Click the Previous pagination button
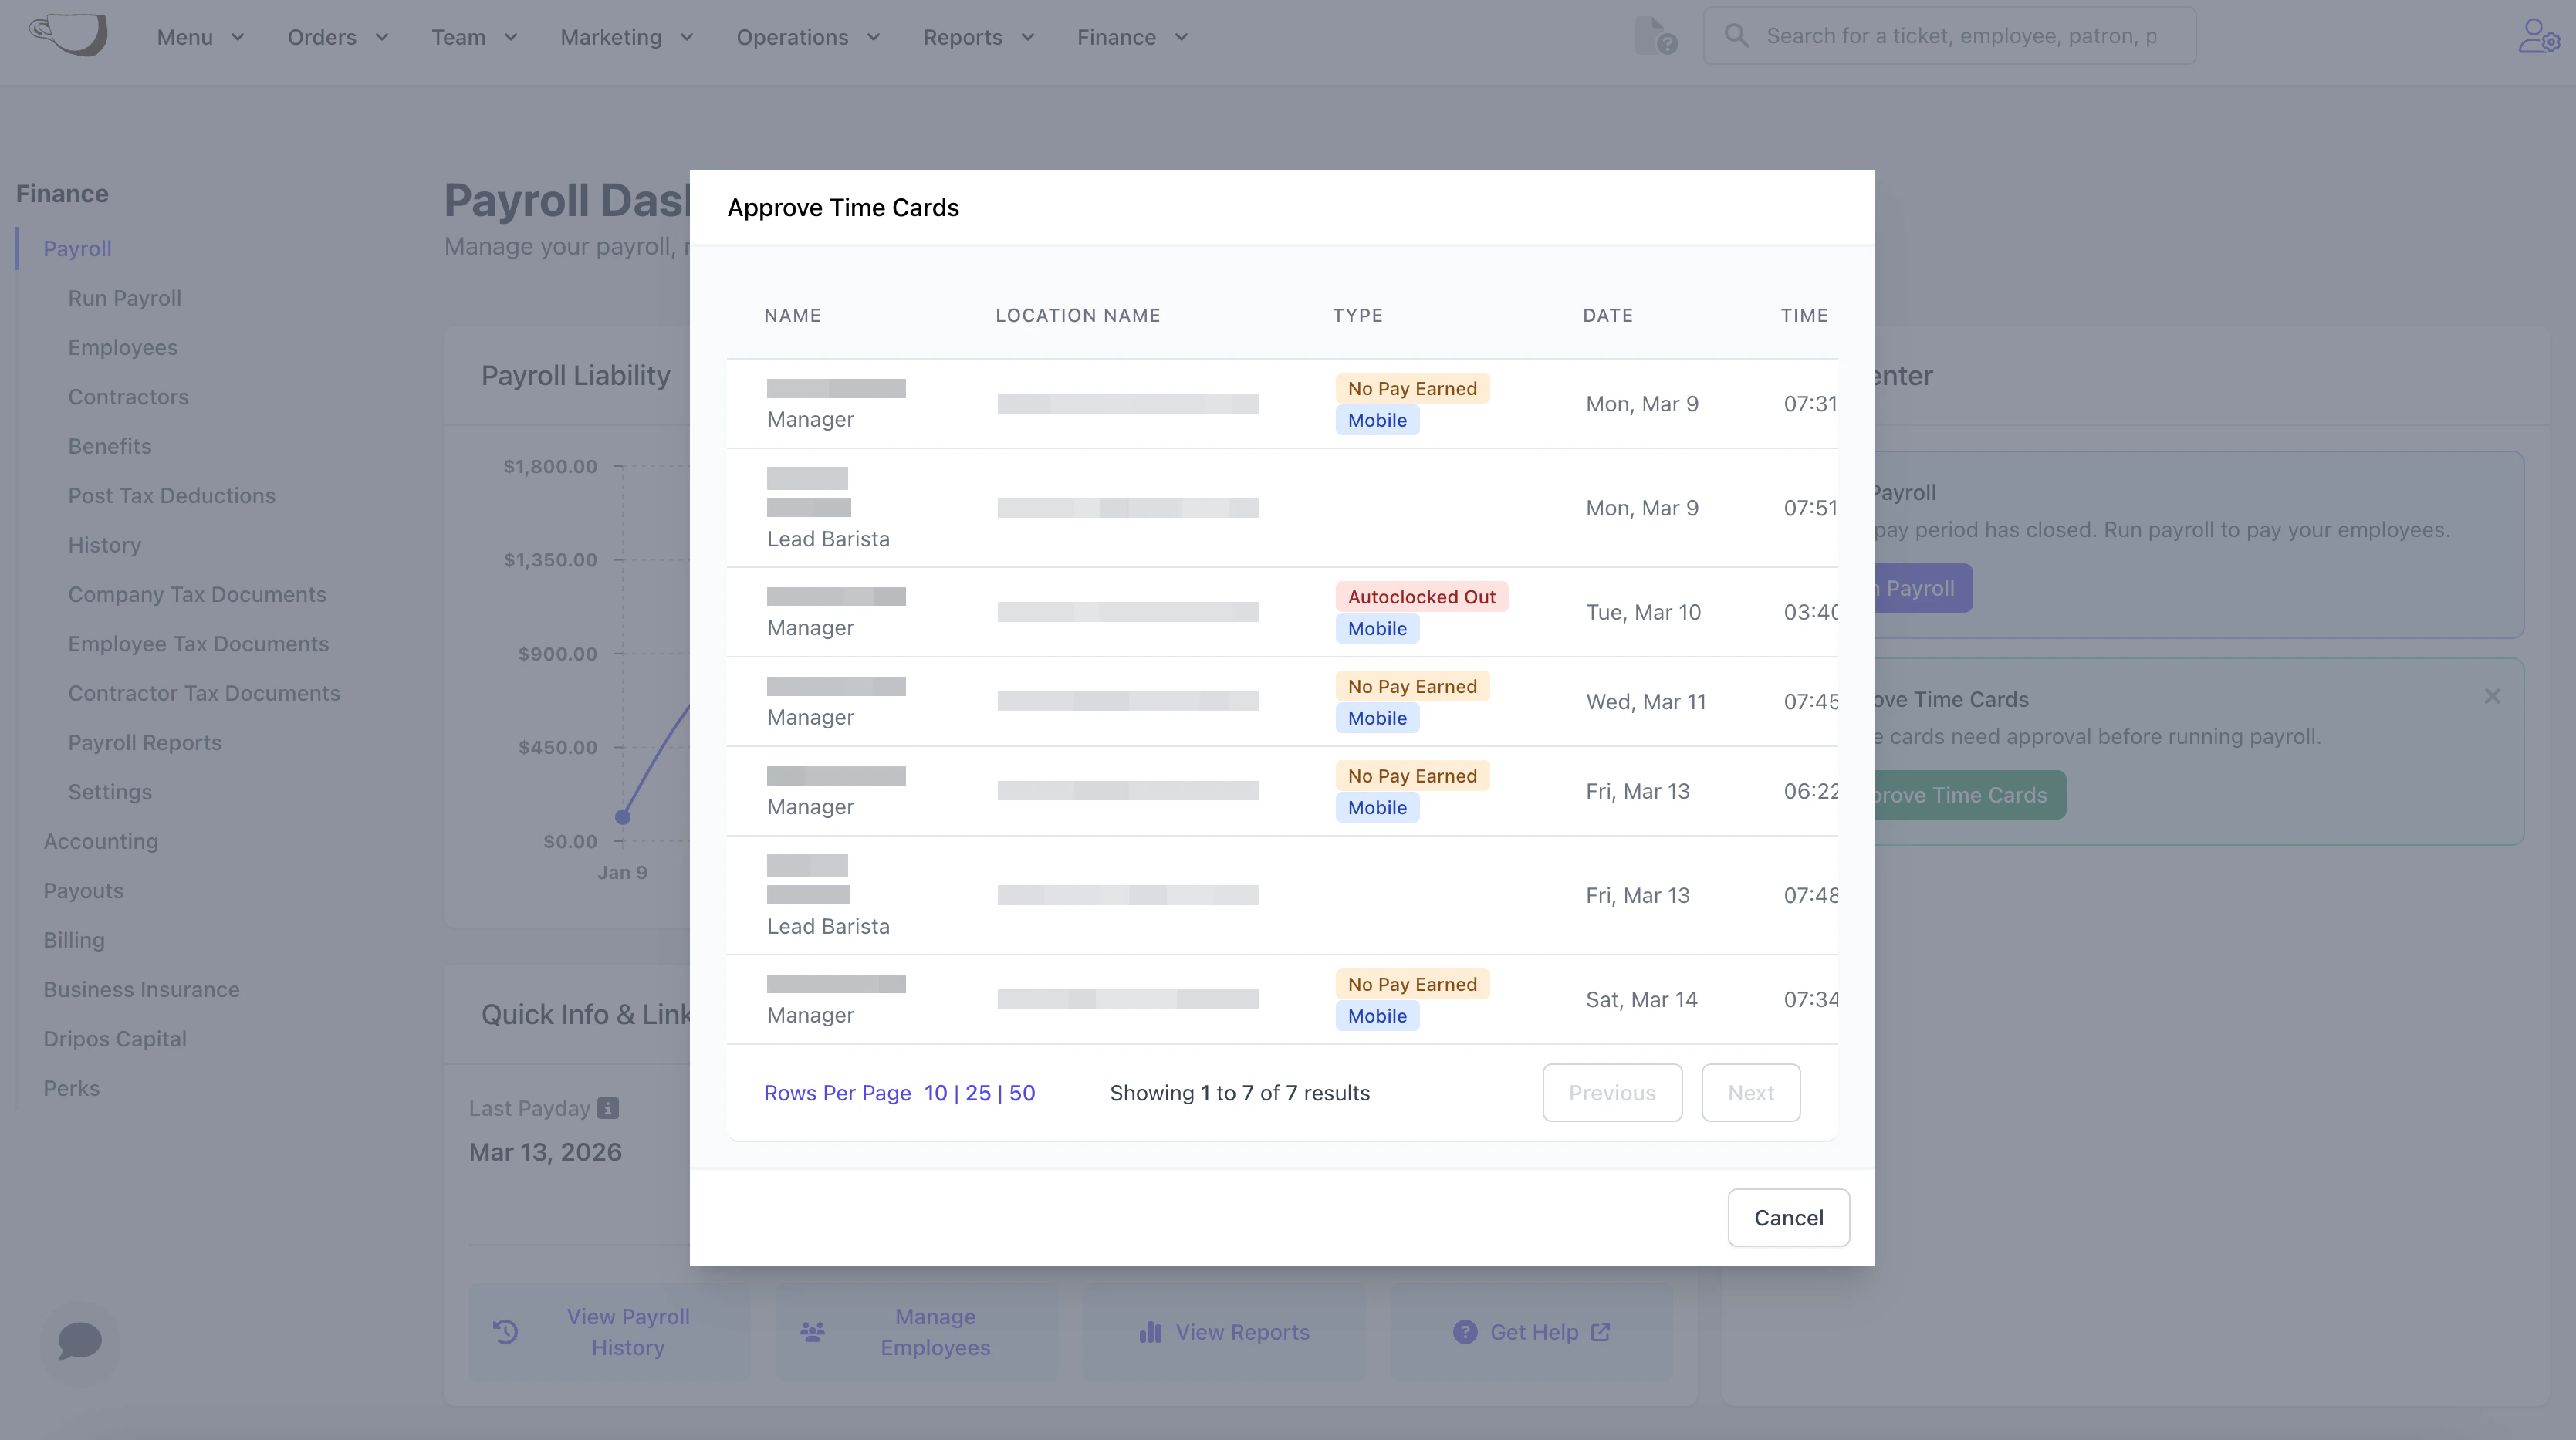The image size is (2576, 1440). (x=1612, y=1093)
